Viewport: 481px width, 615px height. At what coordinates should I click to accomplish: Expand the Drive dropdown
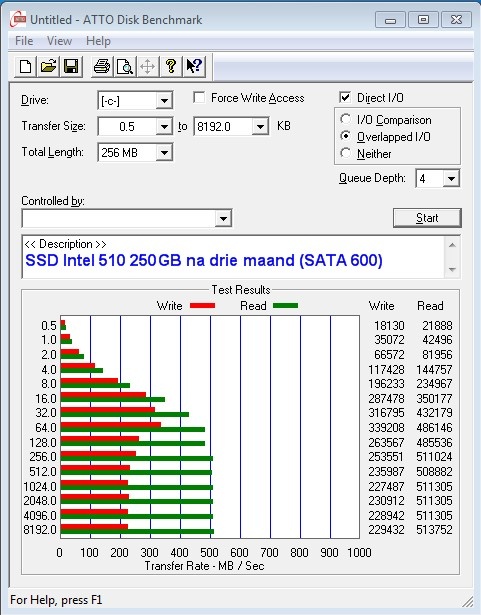[164, 101]
